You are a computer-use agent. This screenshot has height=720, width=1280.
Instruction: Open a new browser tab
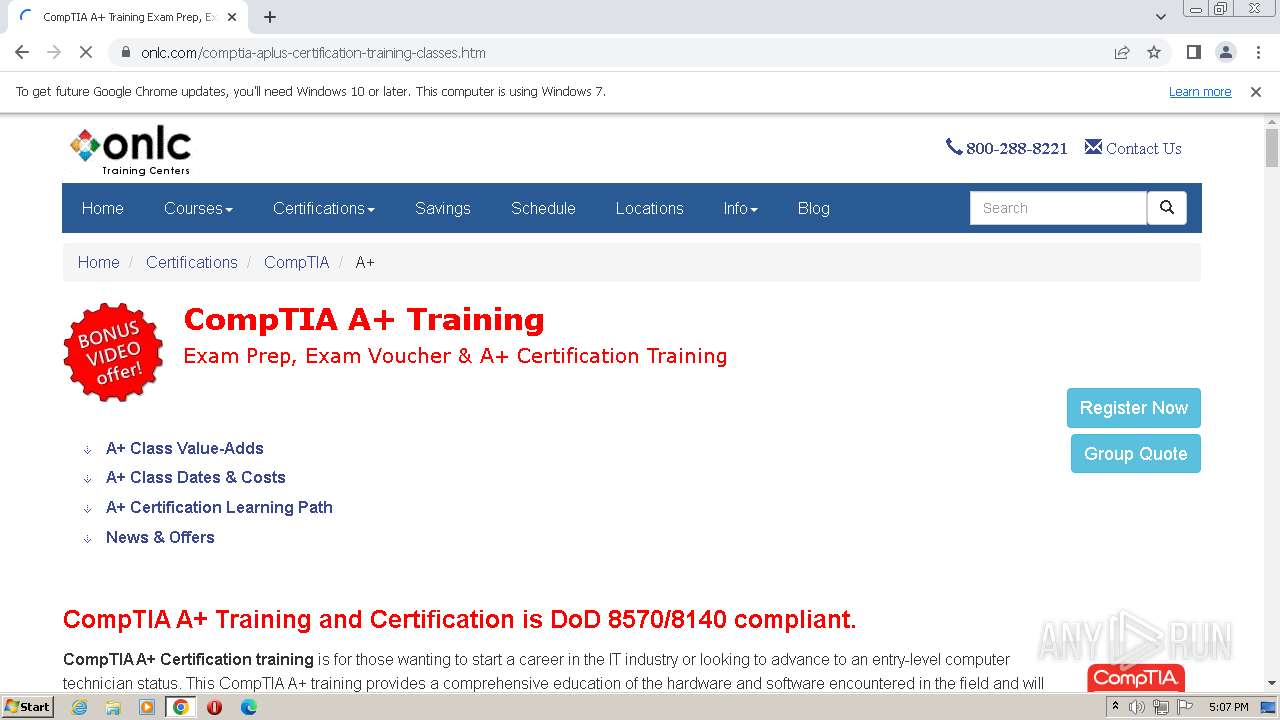pos(270,17)
